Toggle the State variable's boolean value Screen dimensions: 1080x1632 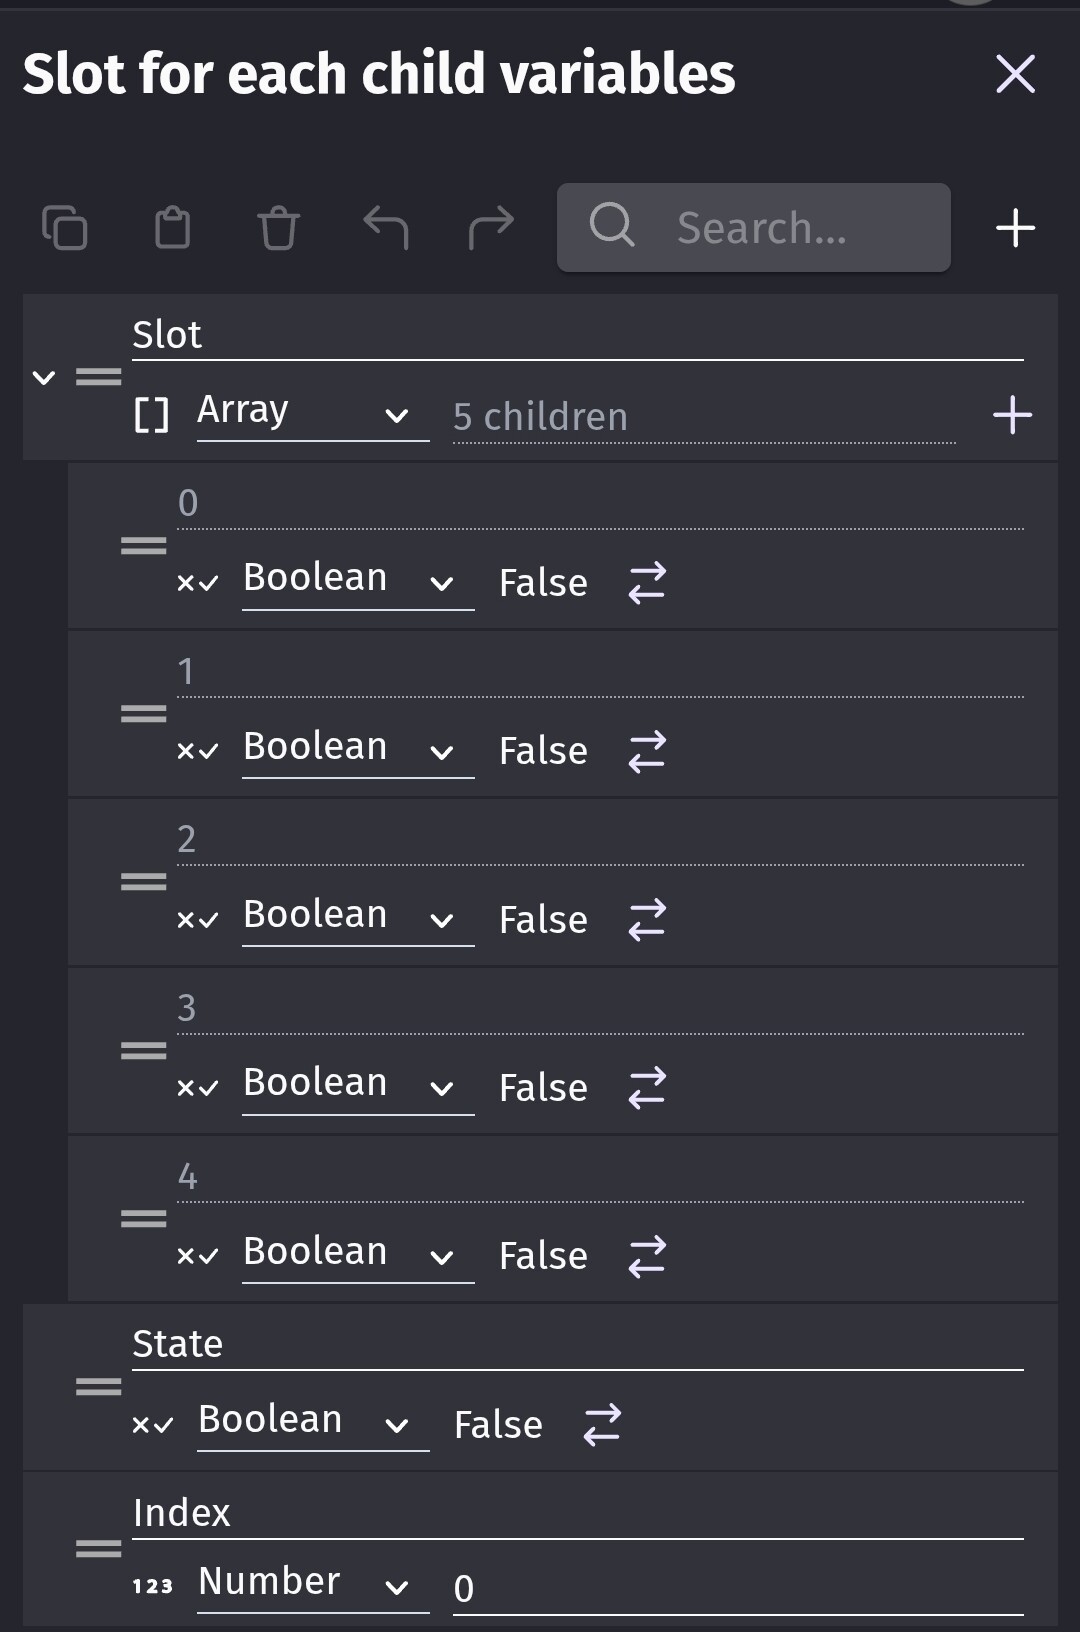point(602,1424)
